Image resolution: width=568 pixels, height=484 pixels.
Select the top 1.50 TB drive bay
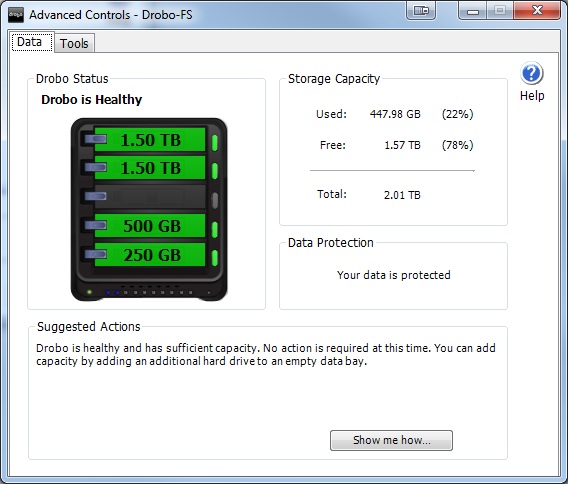pos(150,139)
